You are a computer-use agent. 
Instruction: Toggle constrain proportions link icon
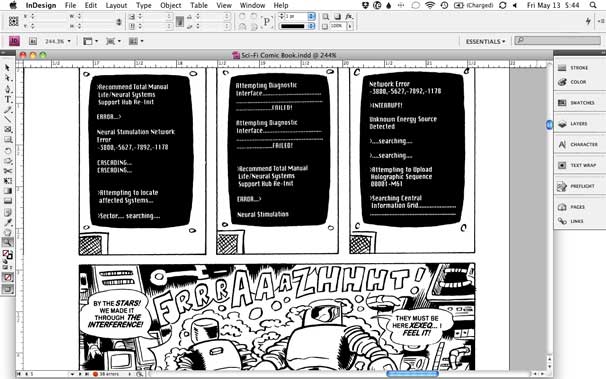pyautogui.click(x=119, y=22)
